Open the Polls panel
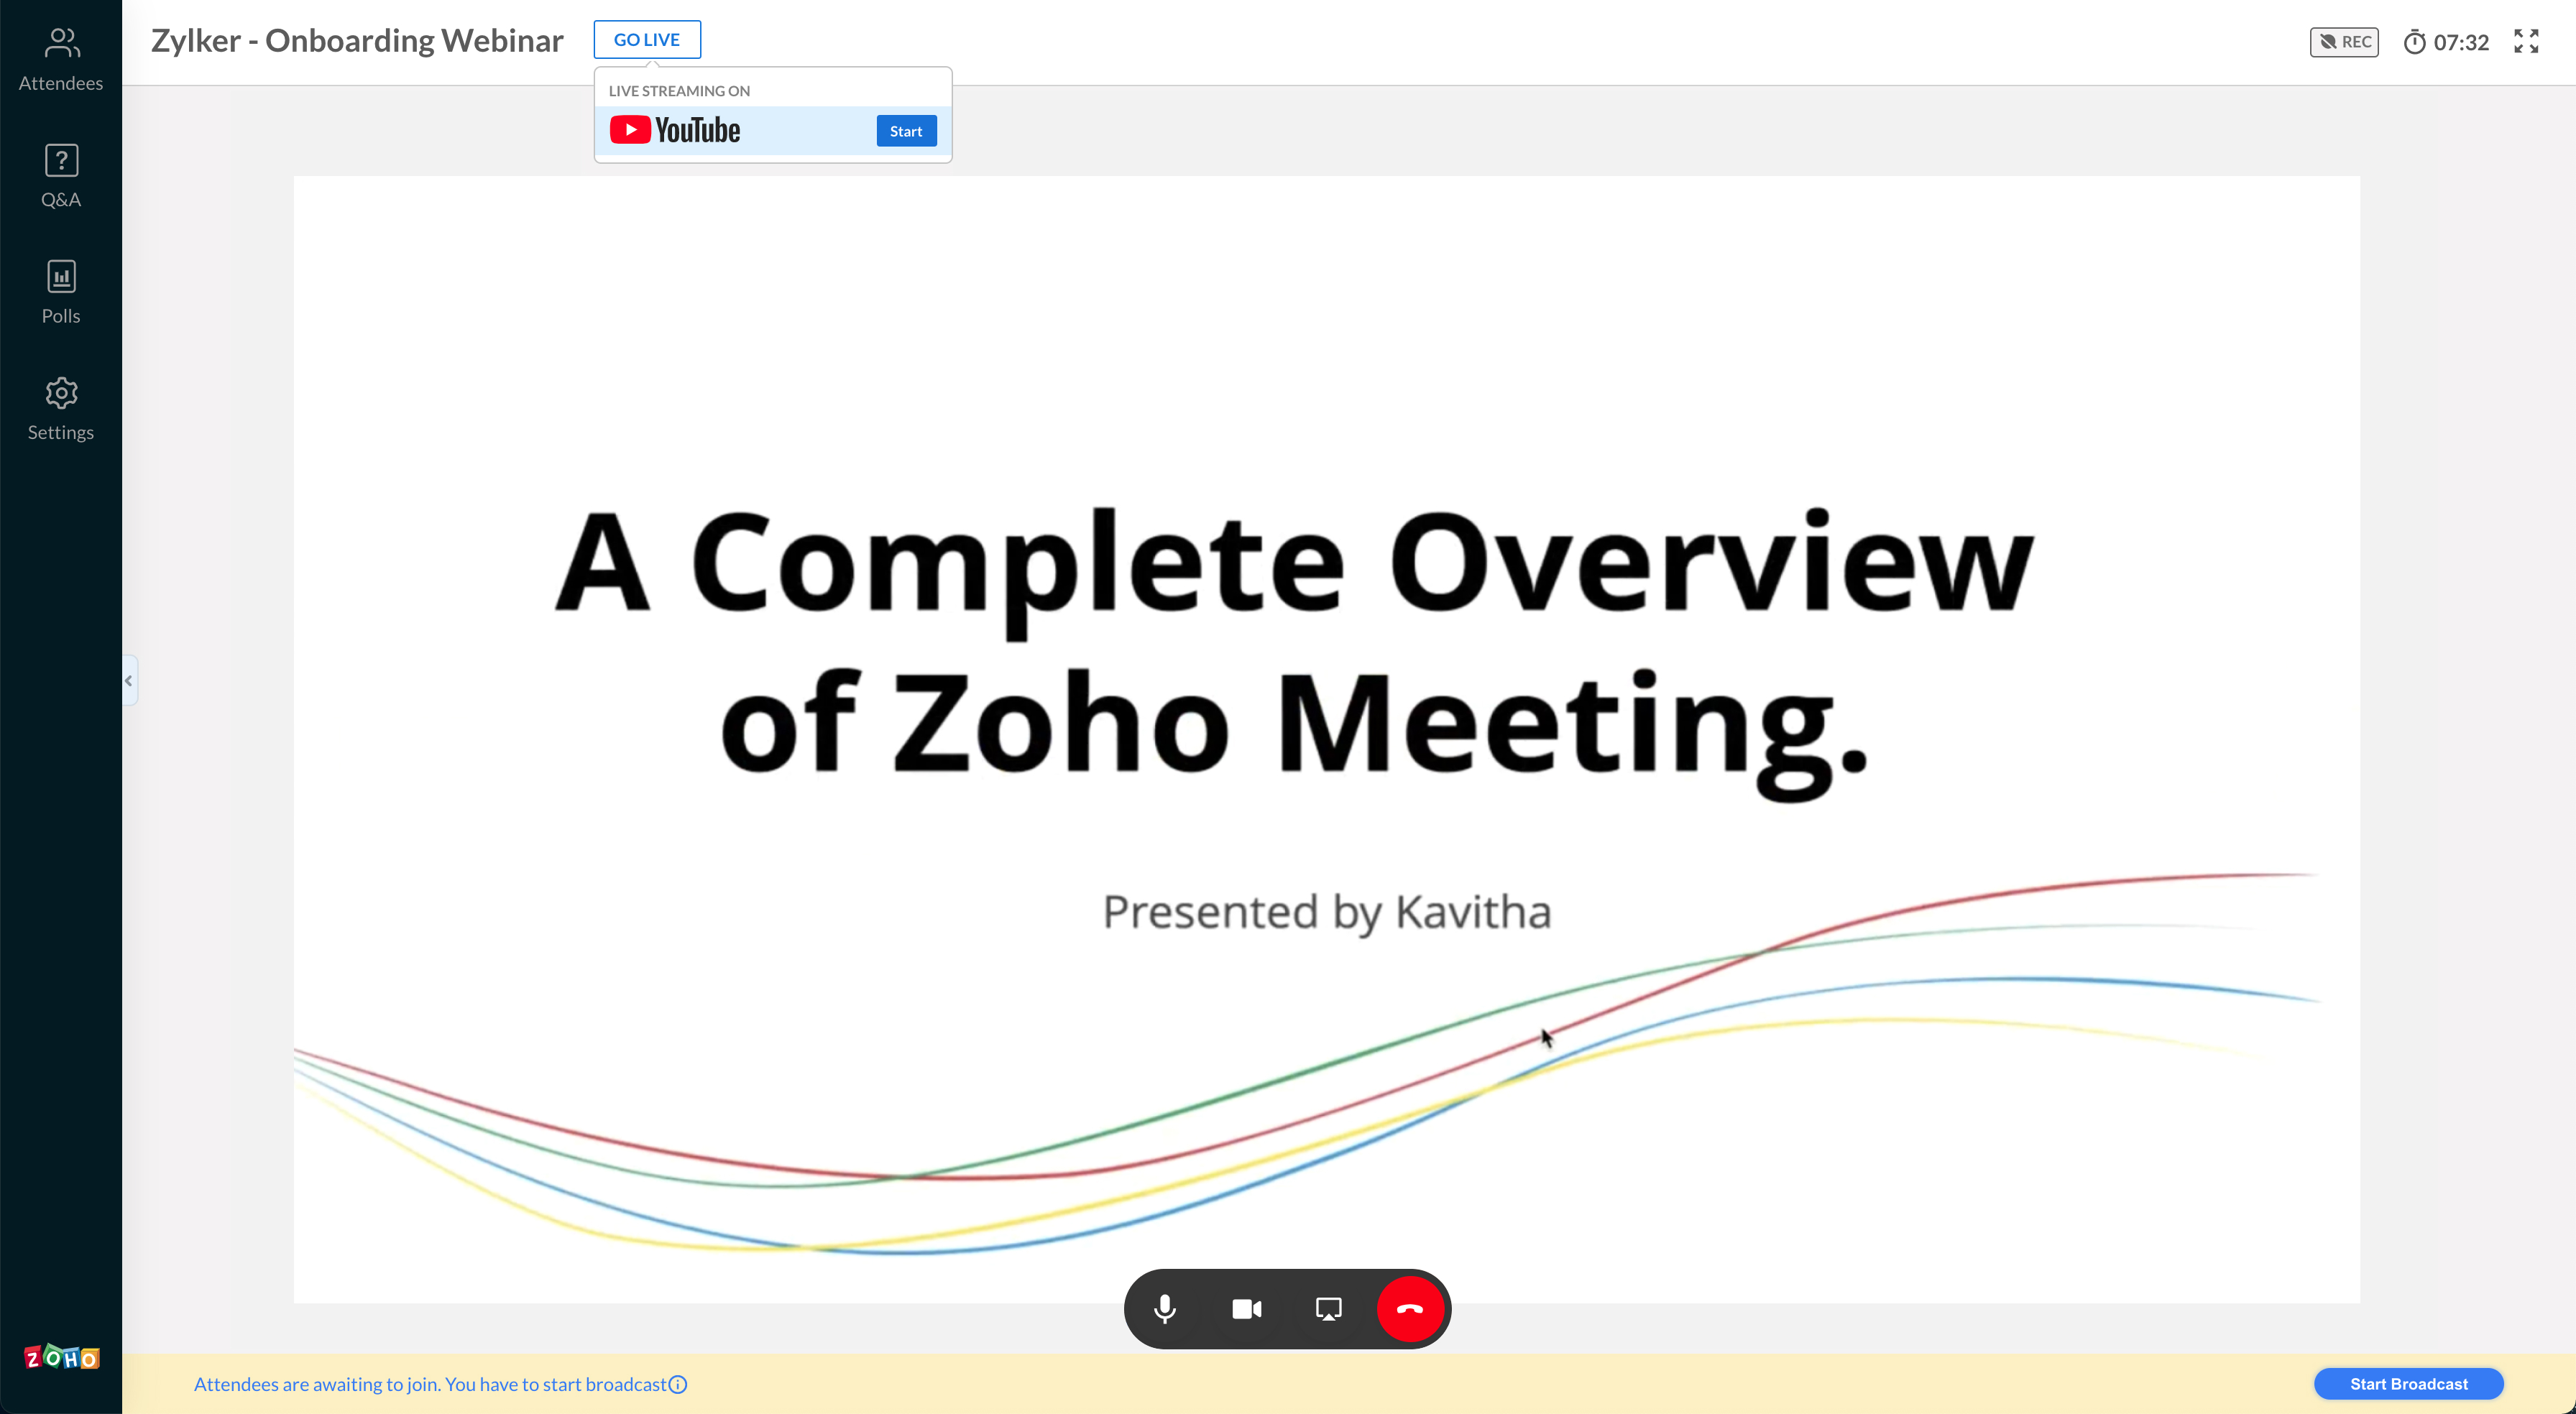The height and width of the screenshot is (1414, 2576). pyautogui.click(x=61, y=292)
